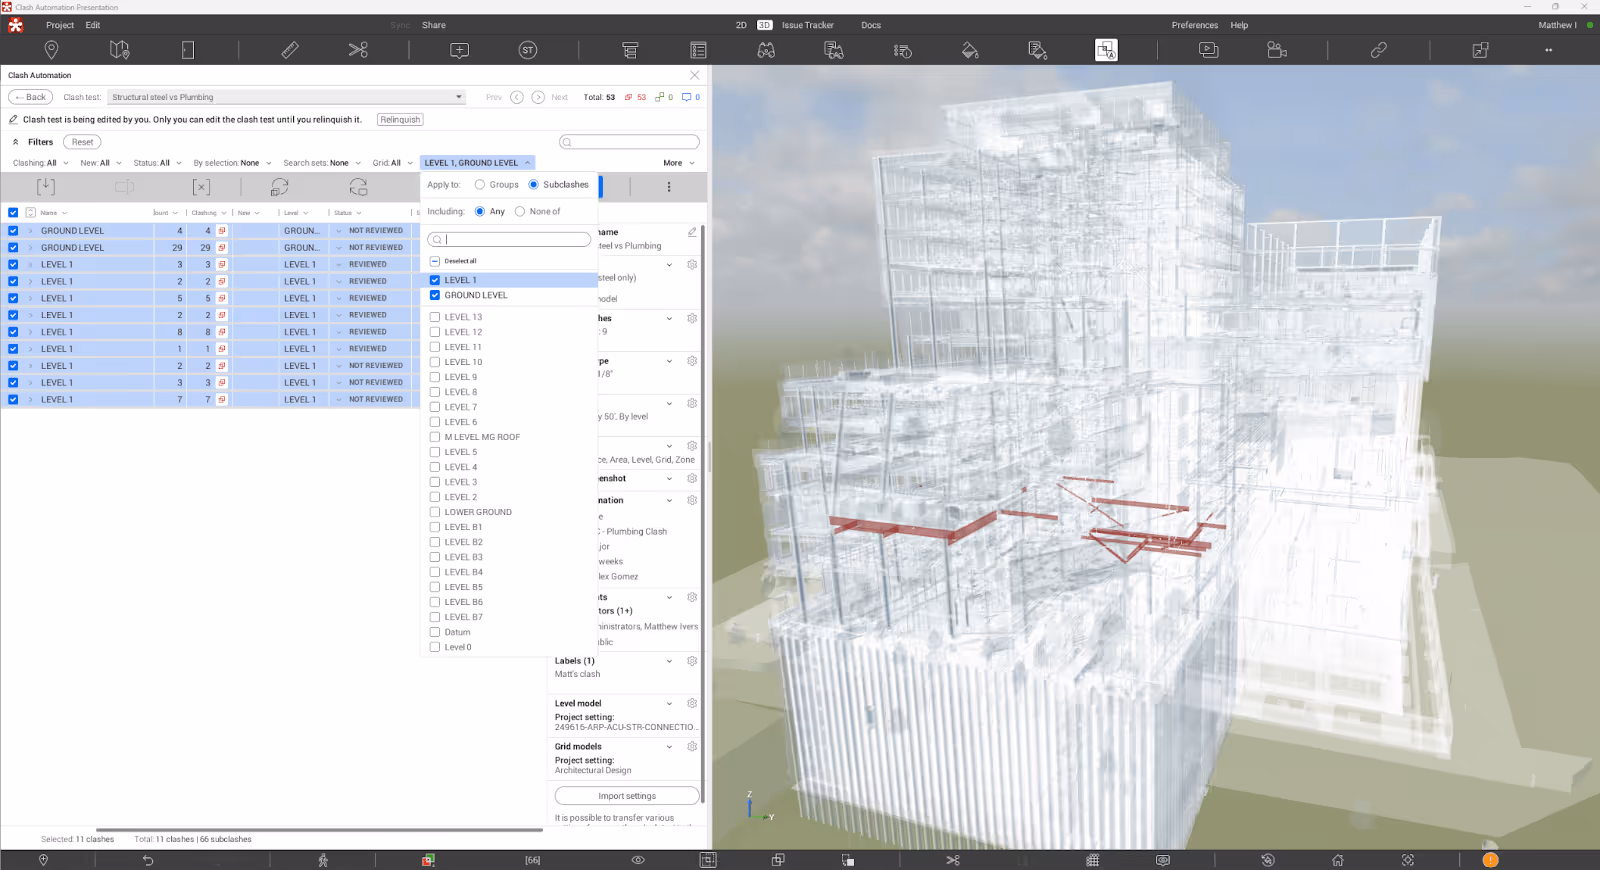Select the ruler measure tool
The image size is (1600, 870).
tap(290, 50)
